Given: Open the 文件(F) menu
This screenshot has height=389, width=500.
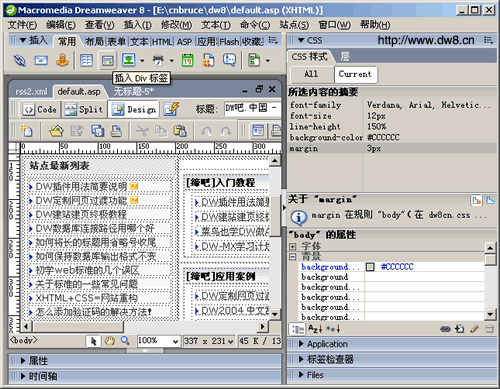Looking at the screenshot, I should [x=22, y=25].
